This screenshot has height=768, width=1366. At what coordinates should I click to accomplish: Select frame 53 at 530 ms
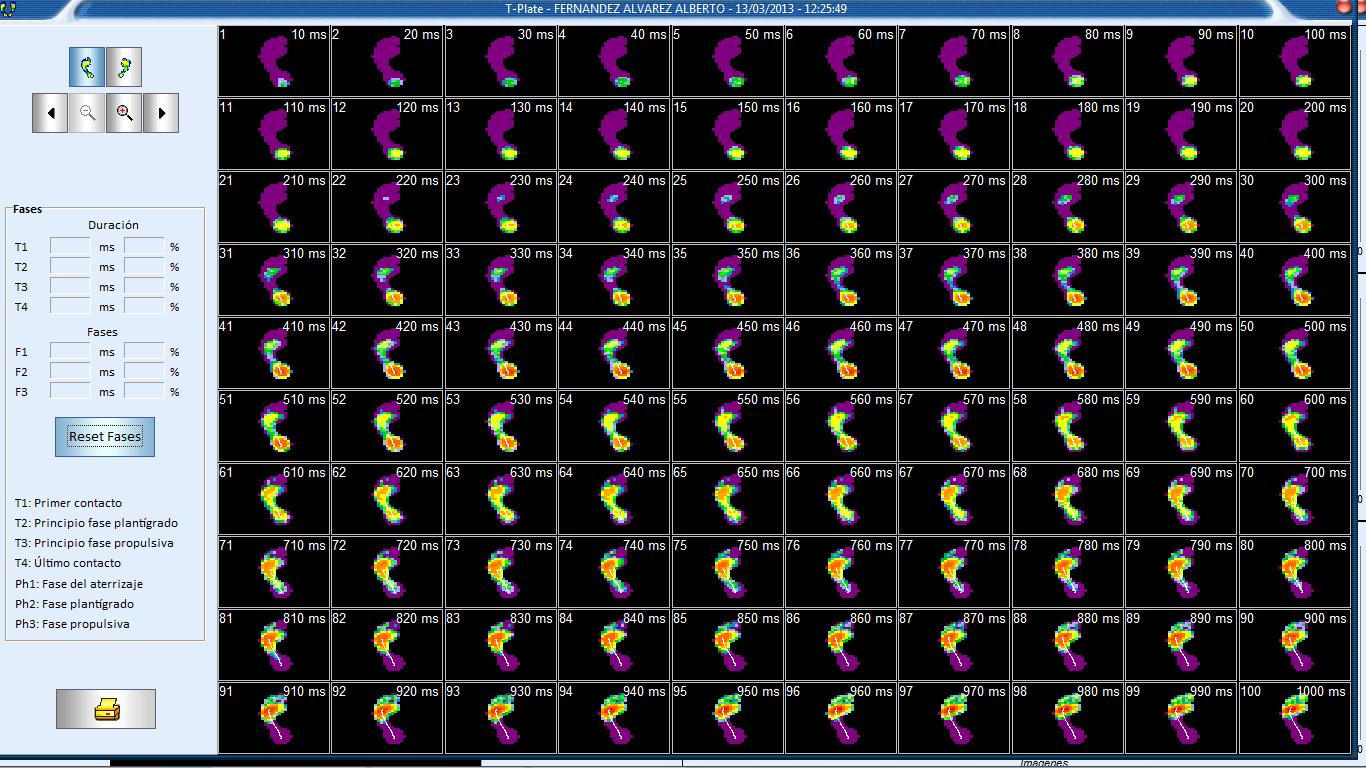click(501, 426)
